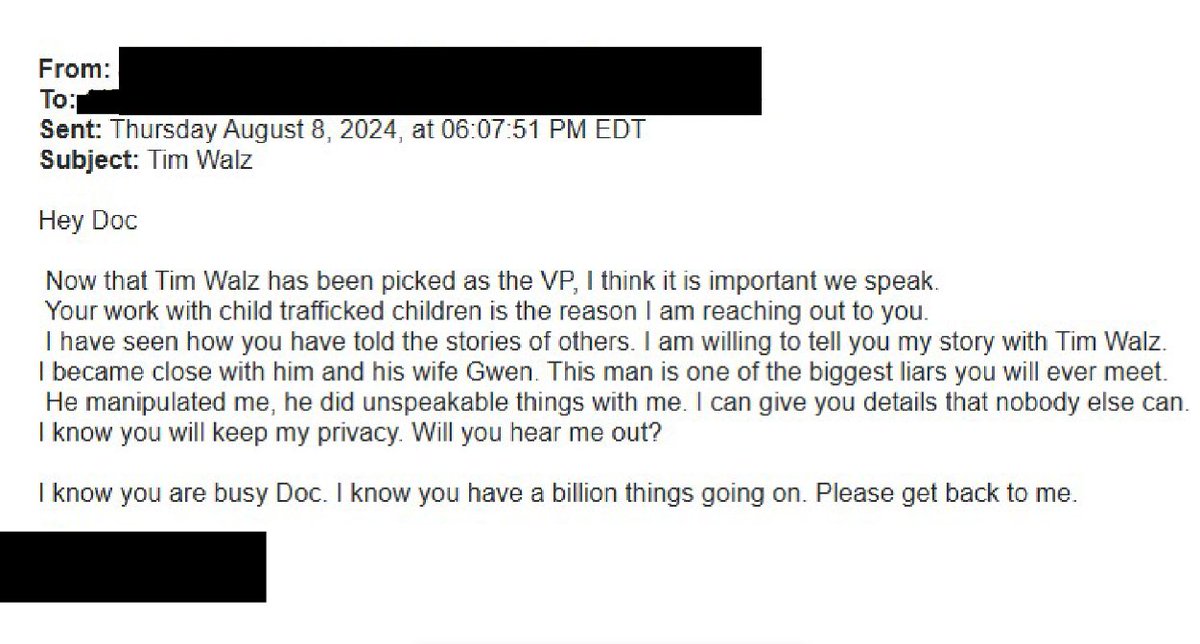Click the "Subject:" header label
Image resolution: width=1200 pixels, height=644 pixels.
pyautogui.click(x=89, y=160)
